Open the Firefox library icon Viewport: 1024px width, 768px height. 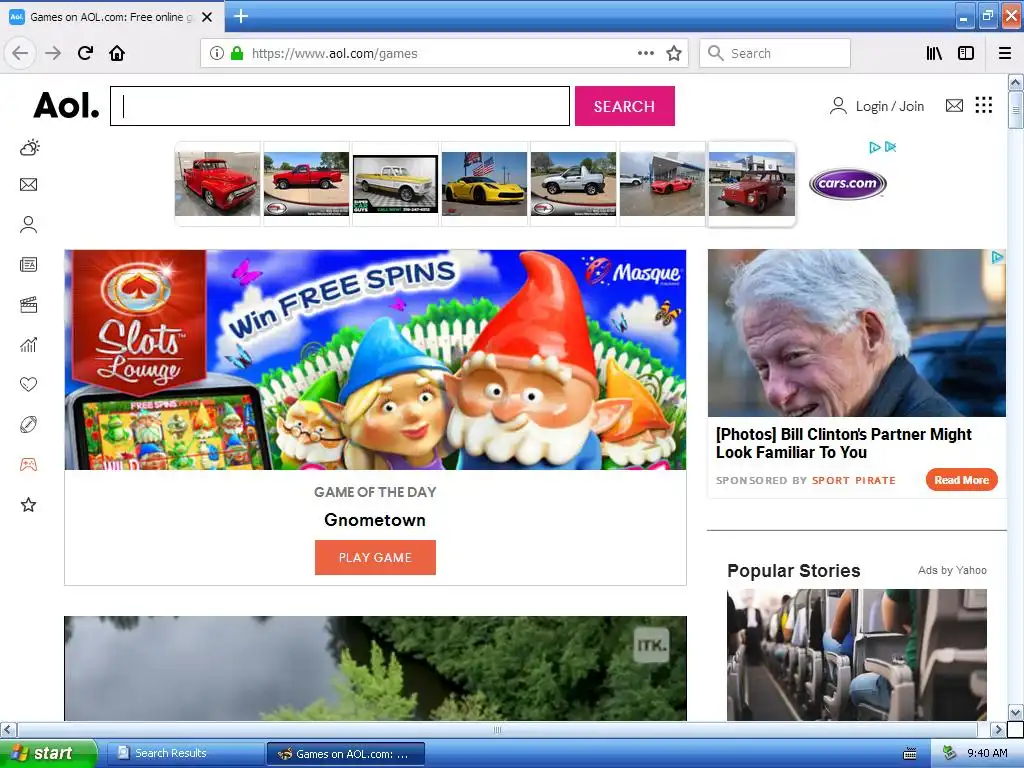934,53
